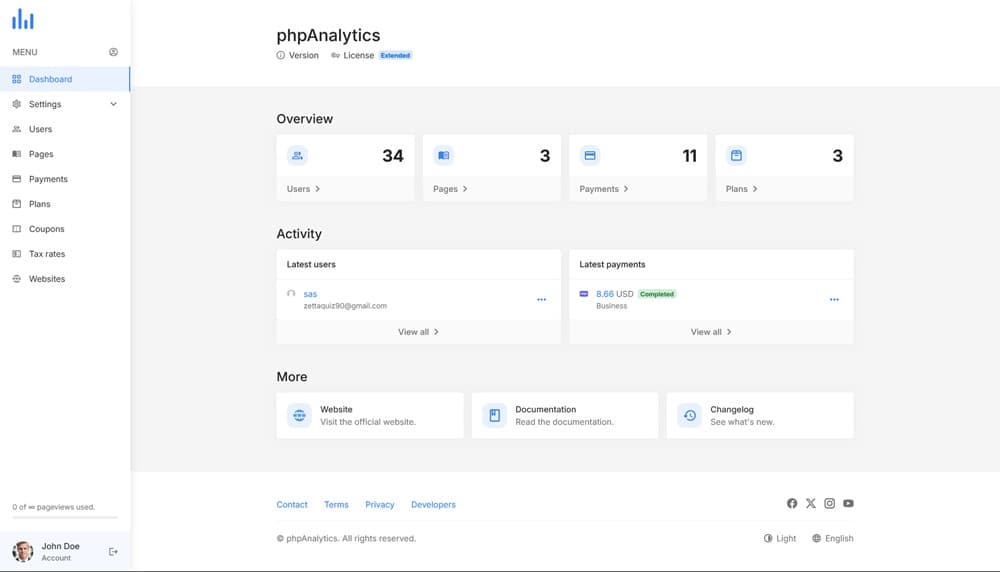The height and width of the screenshot is (572, 1000).
Task: Click the Documentation book icon
Action: (494, 416)
